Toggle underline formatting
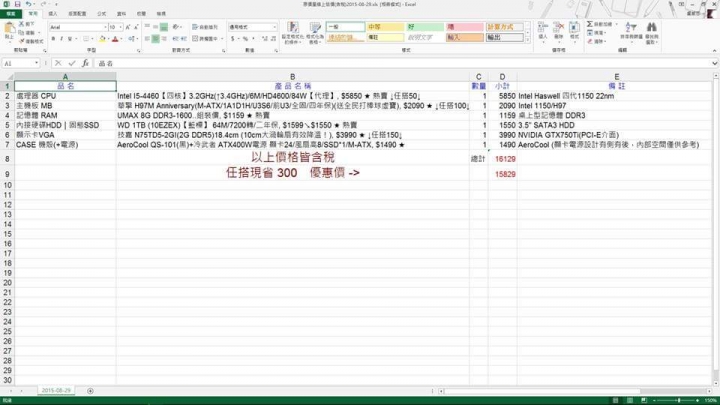This screenshot has height=405, width=720. click(70, 39)
